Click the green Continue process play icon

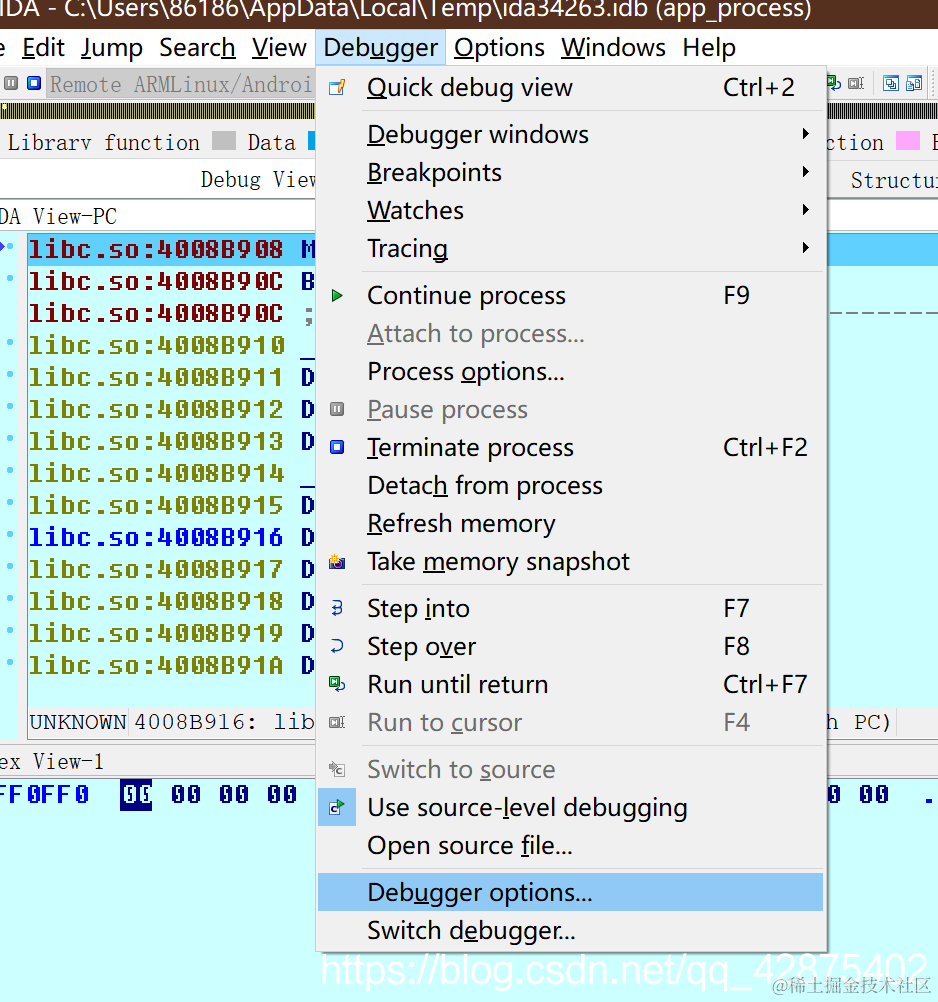pos(337,295)
